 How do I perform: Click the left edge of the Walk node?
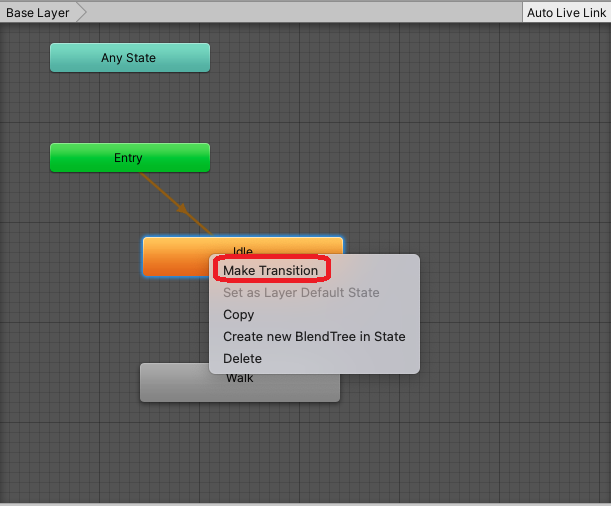[x=145, y=383]
